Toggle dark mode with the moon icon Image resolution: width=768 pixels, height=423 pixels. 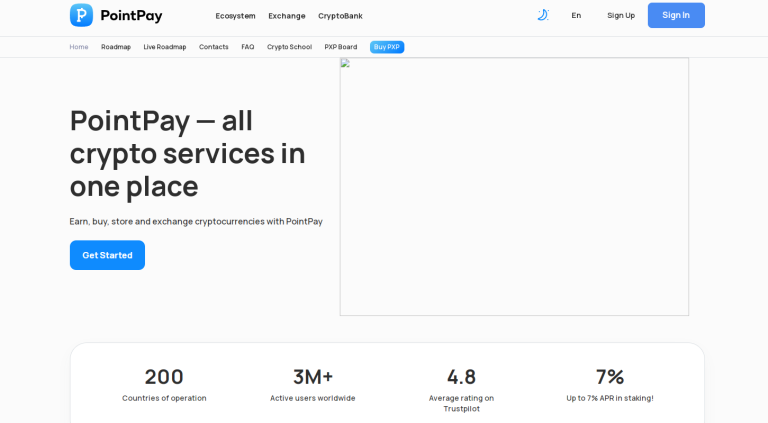click(543, 15)
